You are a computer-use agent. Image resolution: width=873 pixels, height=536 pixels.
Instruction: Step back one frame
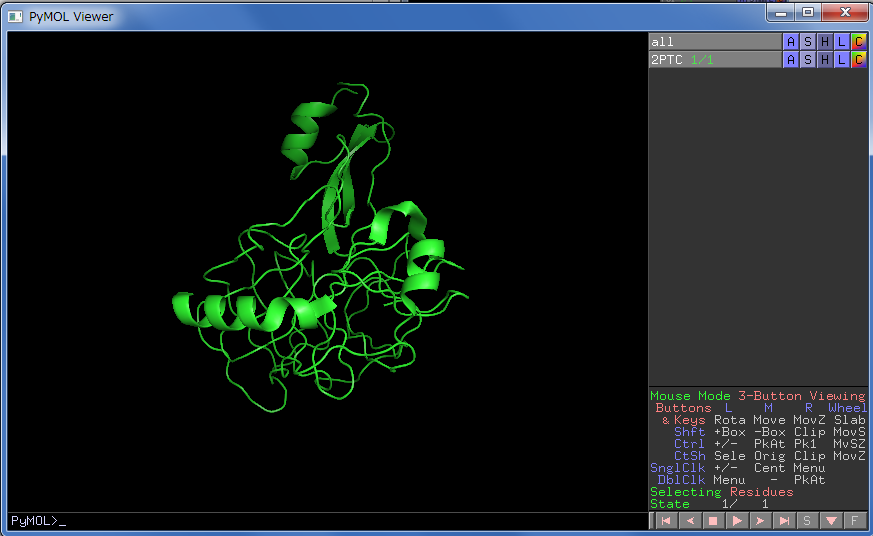tap(689, 521)
